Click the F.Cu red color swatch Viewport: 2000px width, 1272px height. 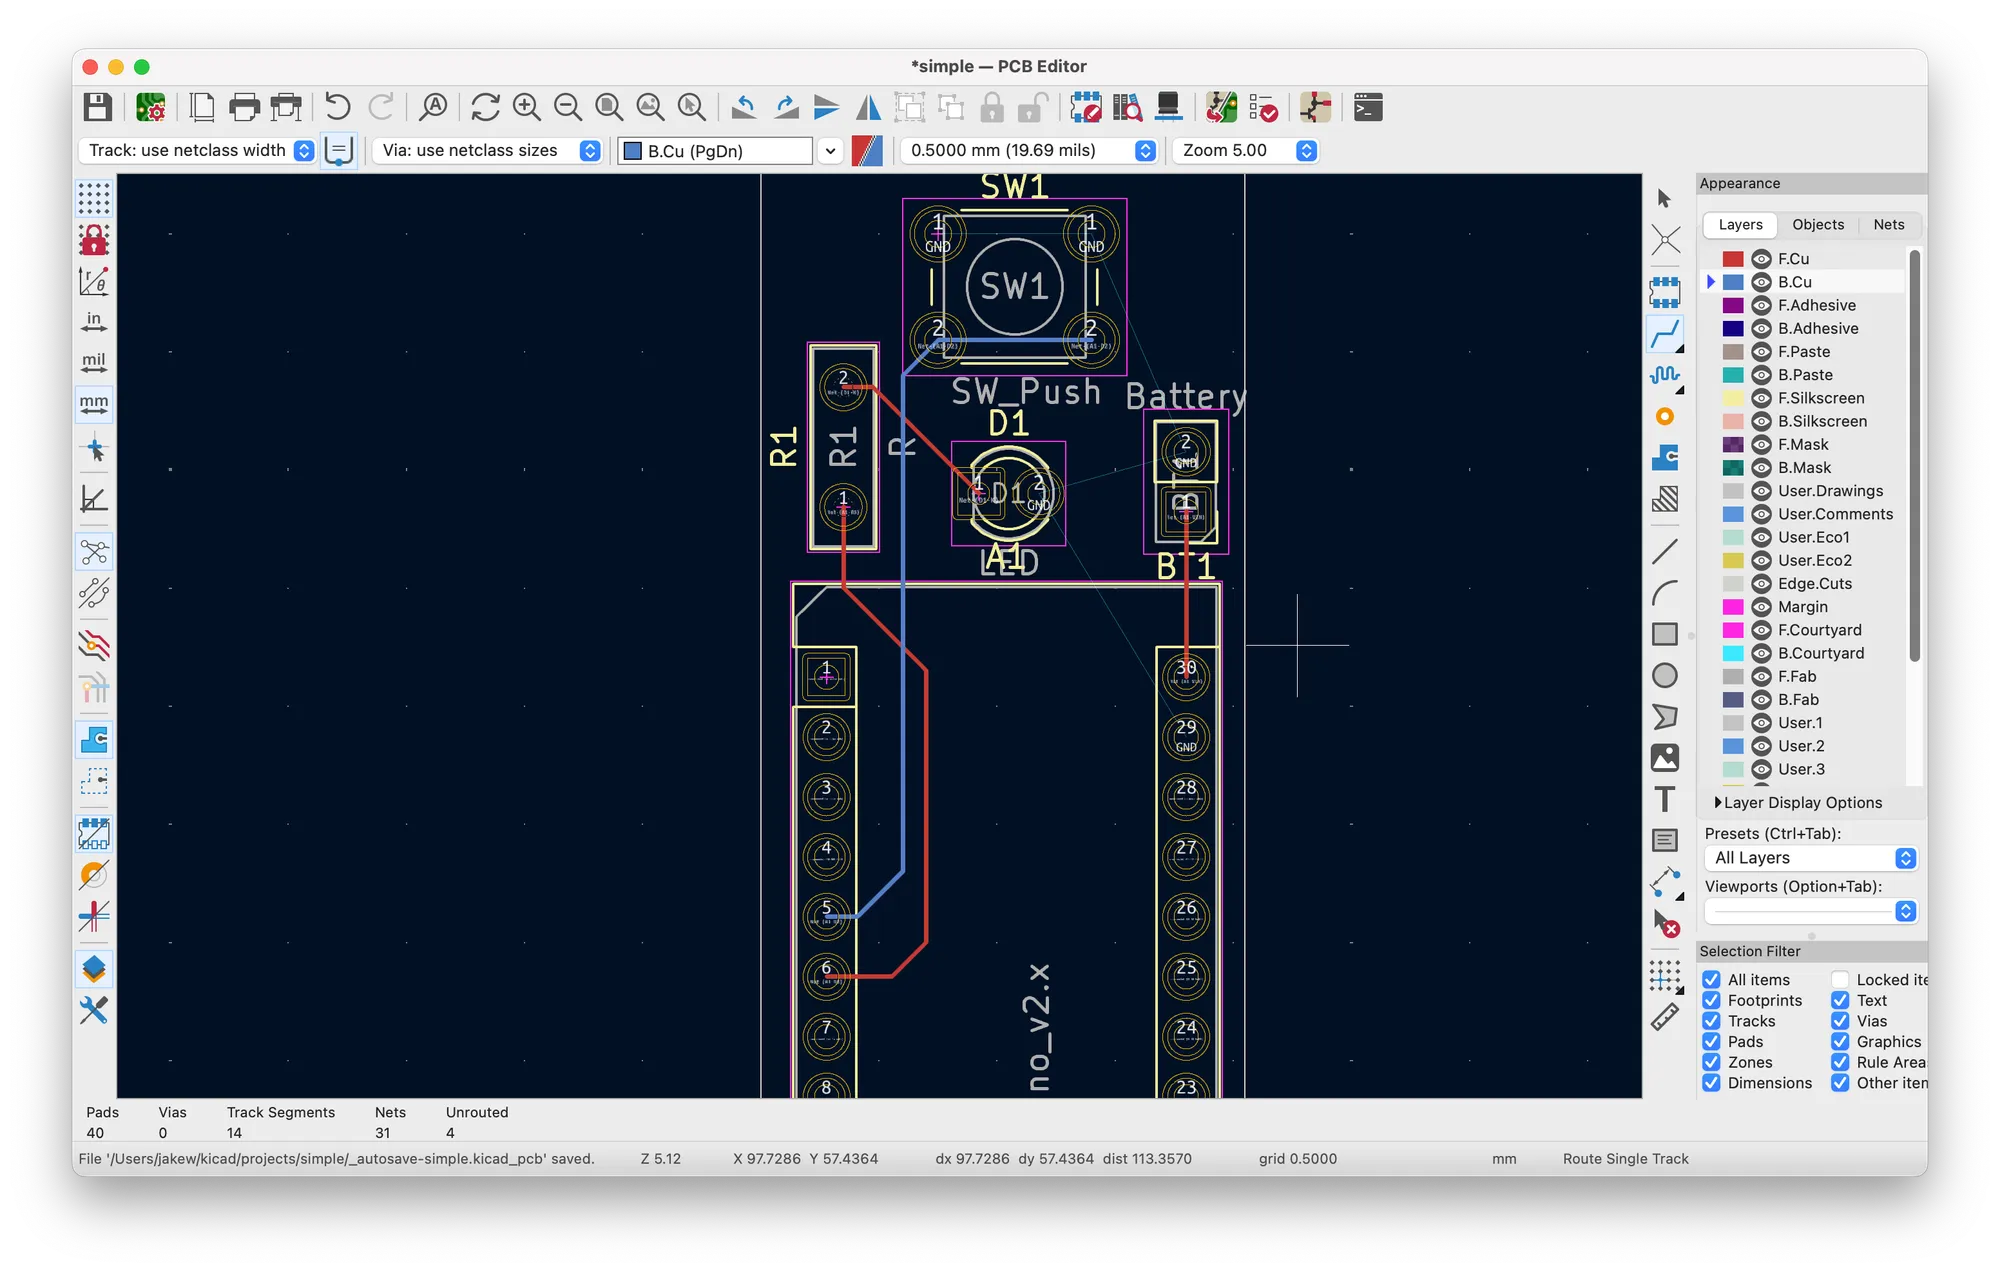point(1733,259)
